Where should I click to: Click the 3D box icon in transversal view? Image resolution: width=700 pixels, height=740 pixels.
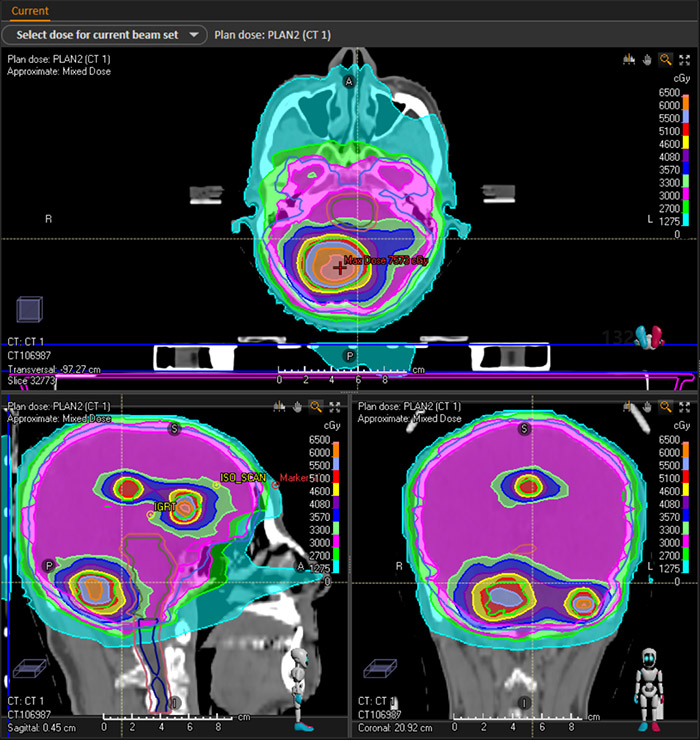click(x=30, y=309)
